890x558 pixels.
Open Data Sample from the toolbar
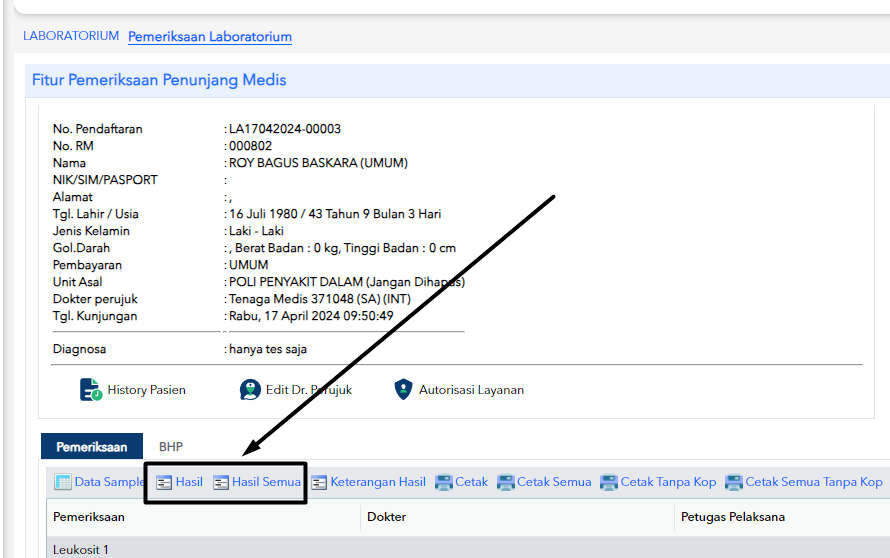pyautogui.click(x=110, y=482)
